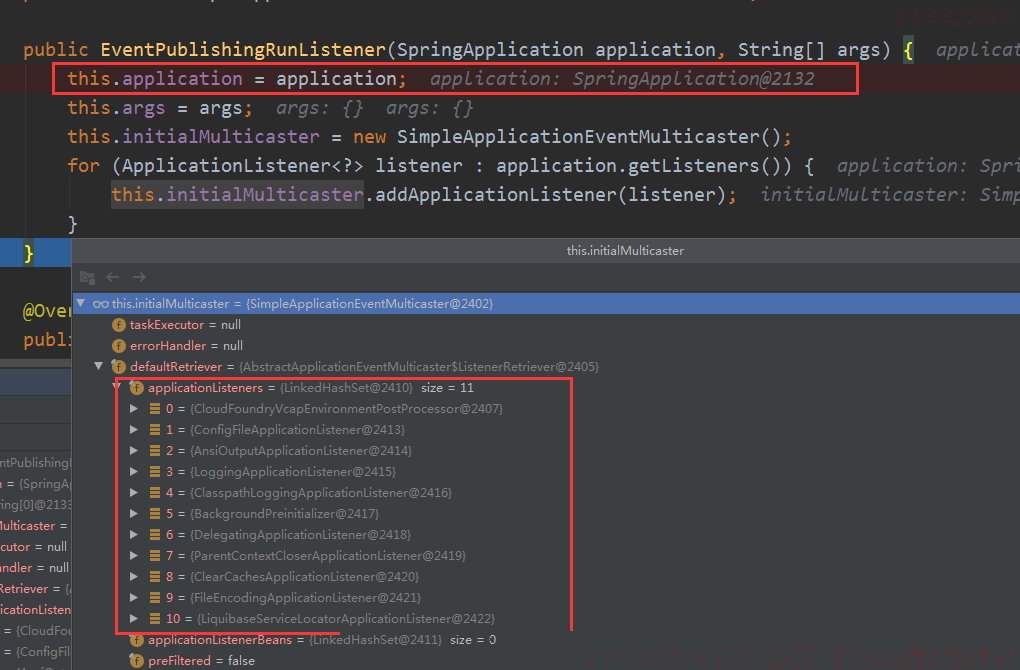Click the closing brace of for loop
1020x670 pixels.
[x=73, y=224]
